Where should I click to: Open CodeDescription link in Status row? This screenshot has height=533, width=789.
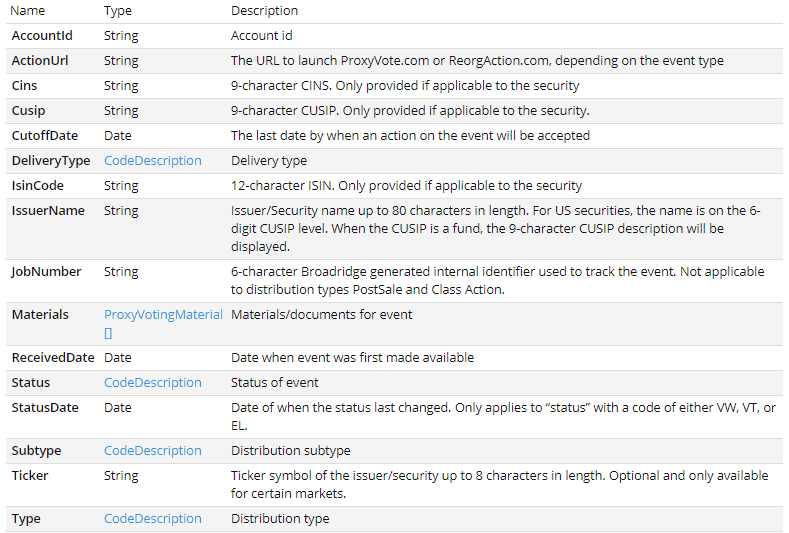[152, 382]
